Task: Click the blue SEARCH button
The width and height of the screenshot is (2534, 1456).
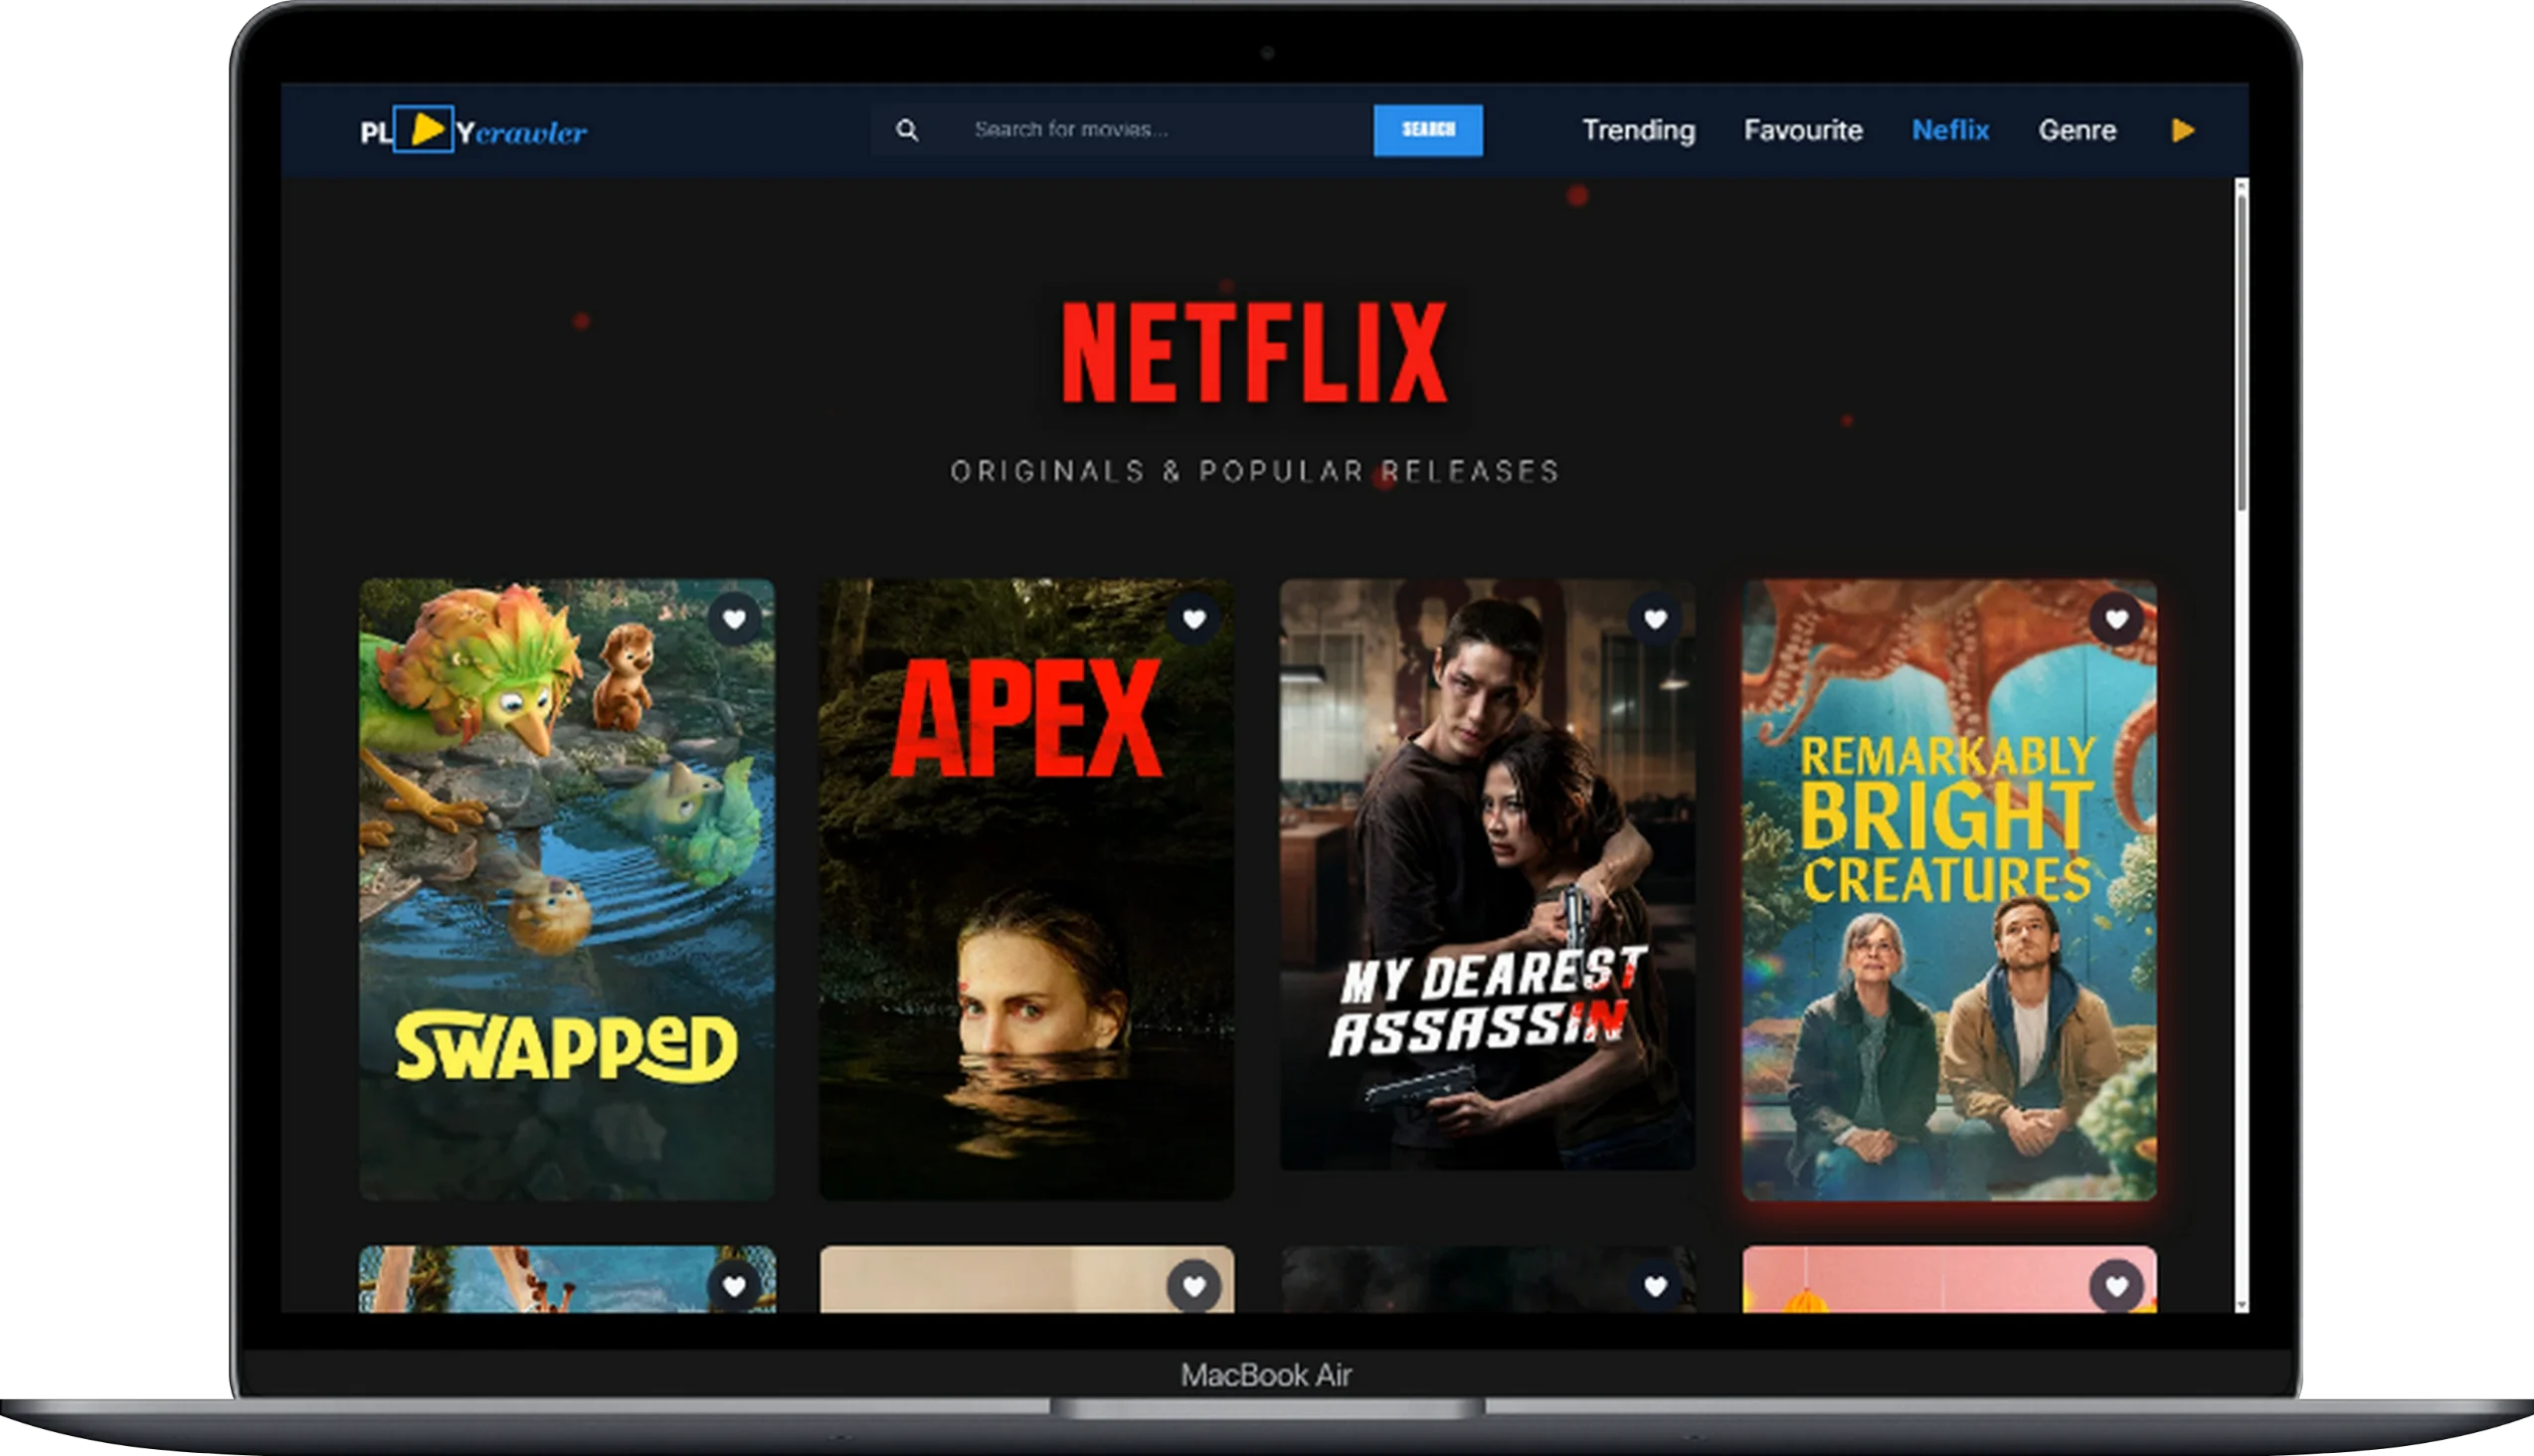Action: point(1428,130)
